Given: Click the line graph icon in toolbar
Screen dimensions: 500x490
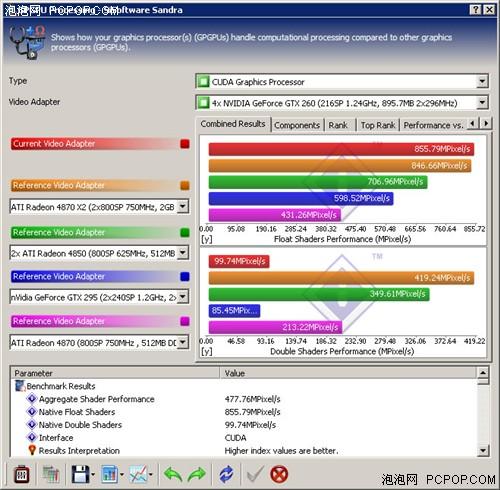Looking at the screenshot, I should 139,474.
